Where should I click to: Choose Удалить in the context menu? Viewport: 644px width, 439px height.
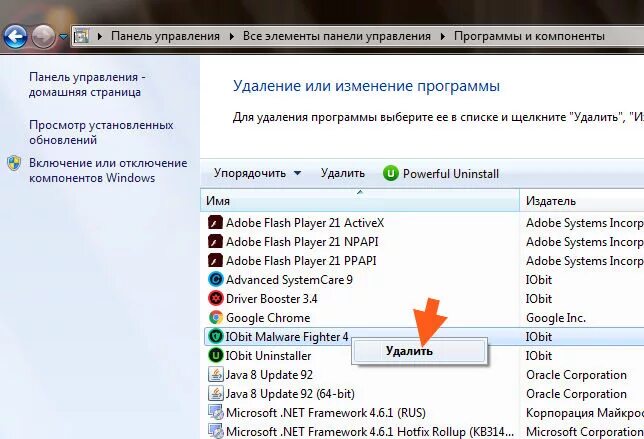pos(420,351)
